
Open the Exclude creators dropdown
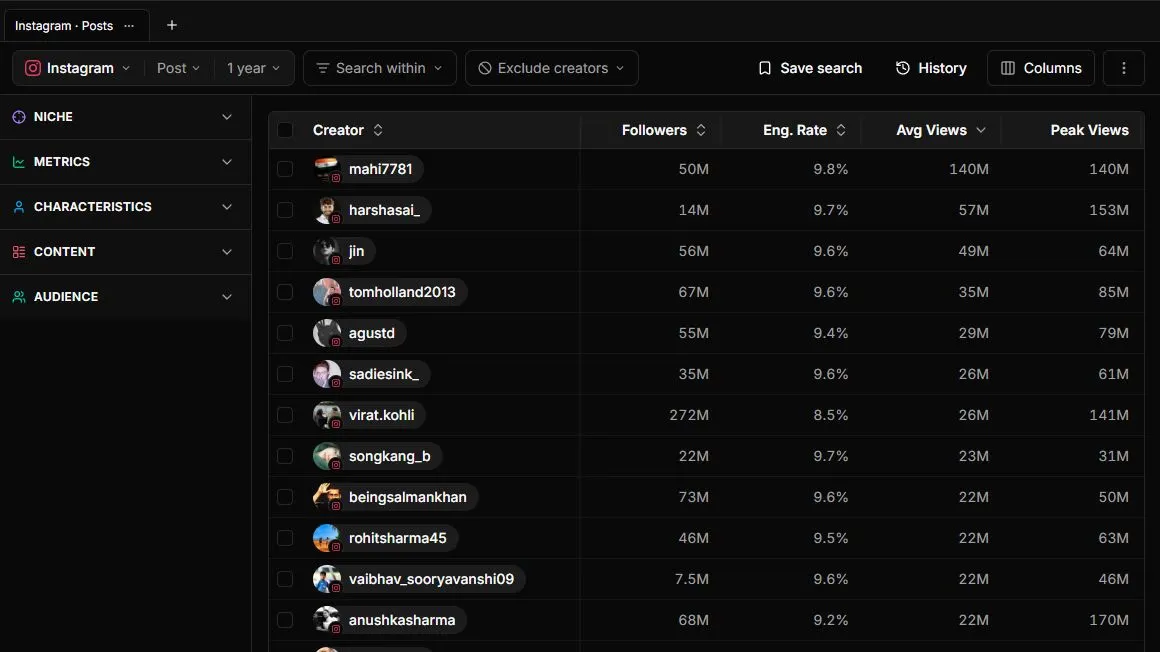pos(552,68)
